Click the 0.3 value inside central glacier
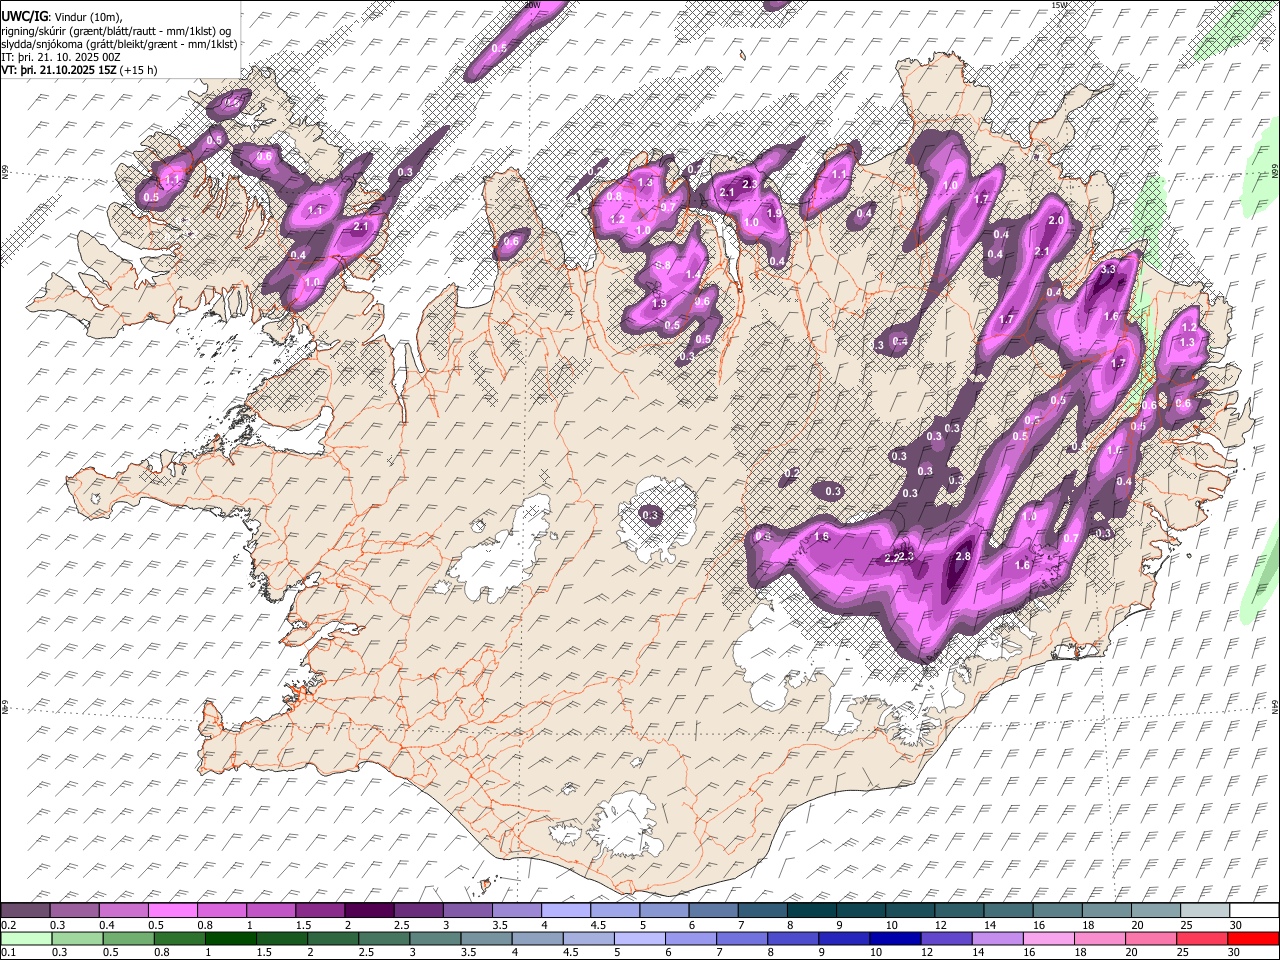Screen dimensions: 1280x960 [x=651, y=515]
